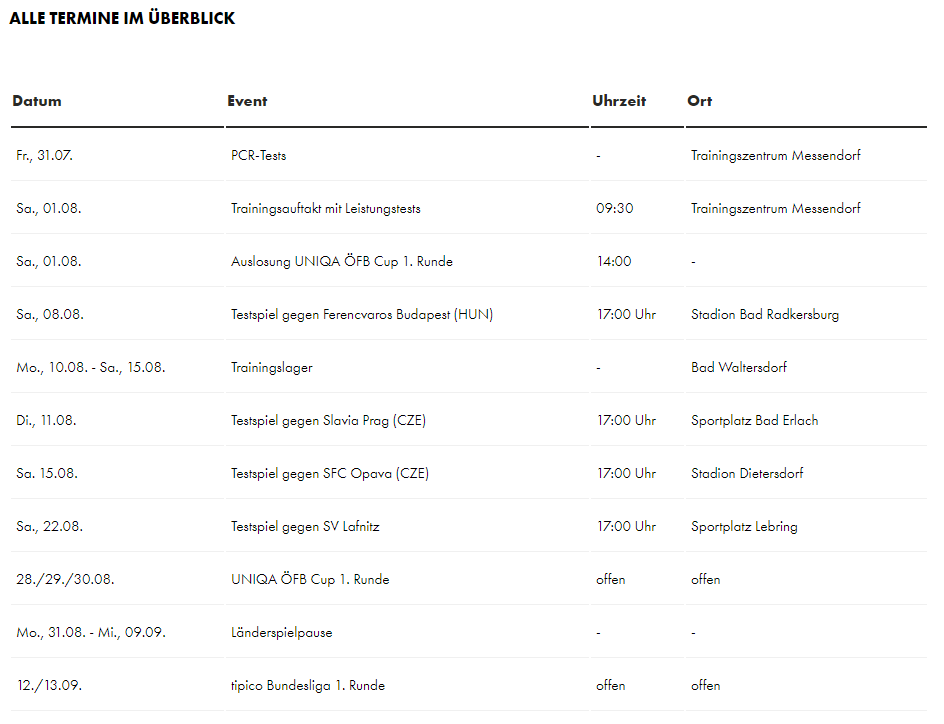The image size is (944, 724).
Task: Click the Uhrzeit column header
Action: [x=619, y=101]
